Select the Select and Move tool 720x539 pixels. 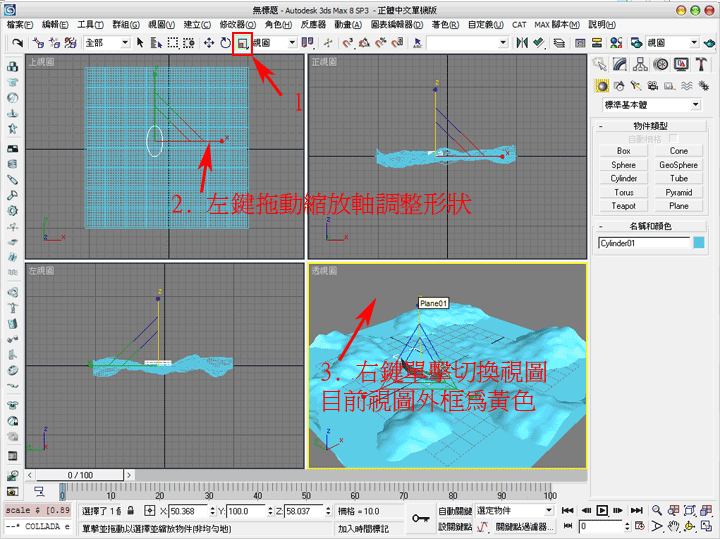pos(209,43)
